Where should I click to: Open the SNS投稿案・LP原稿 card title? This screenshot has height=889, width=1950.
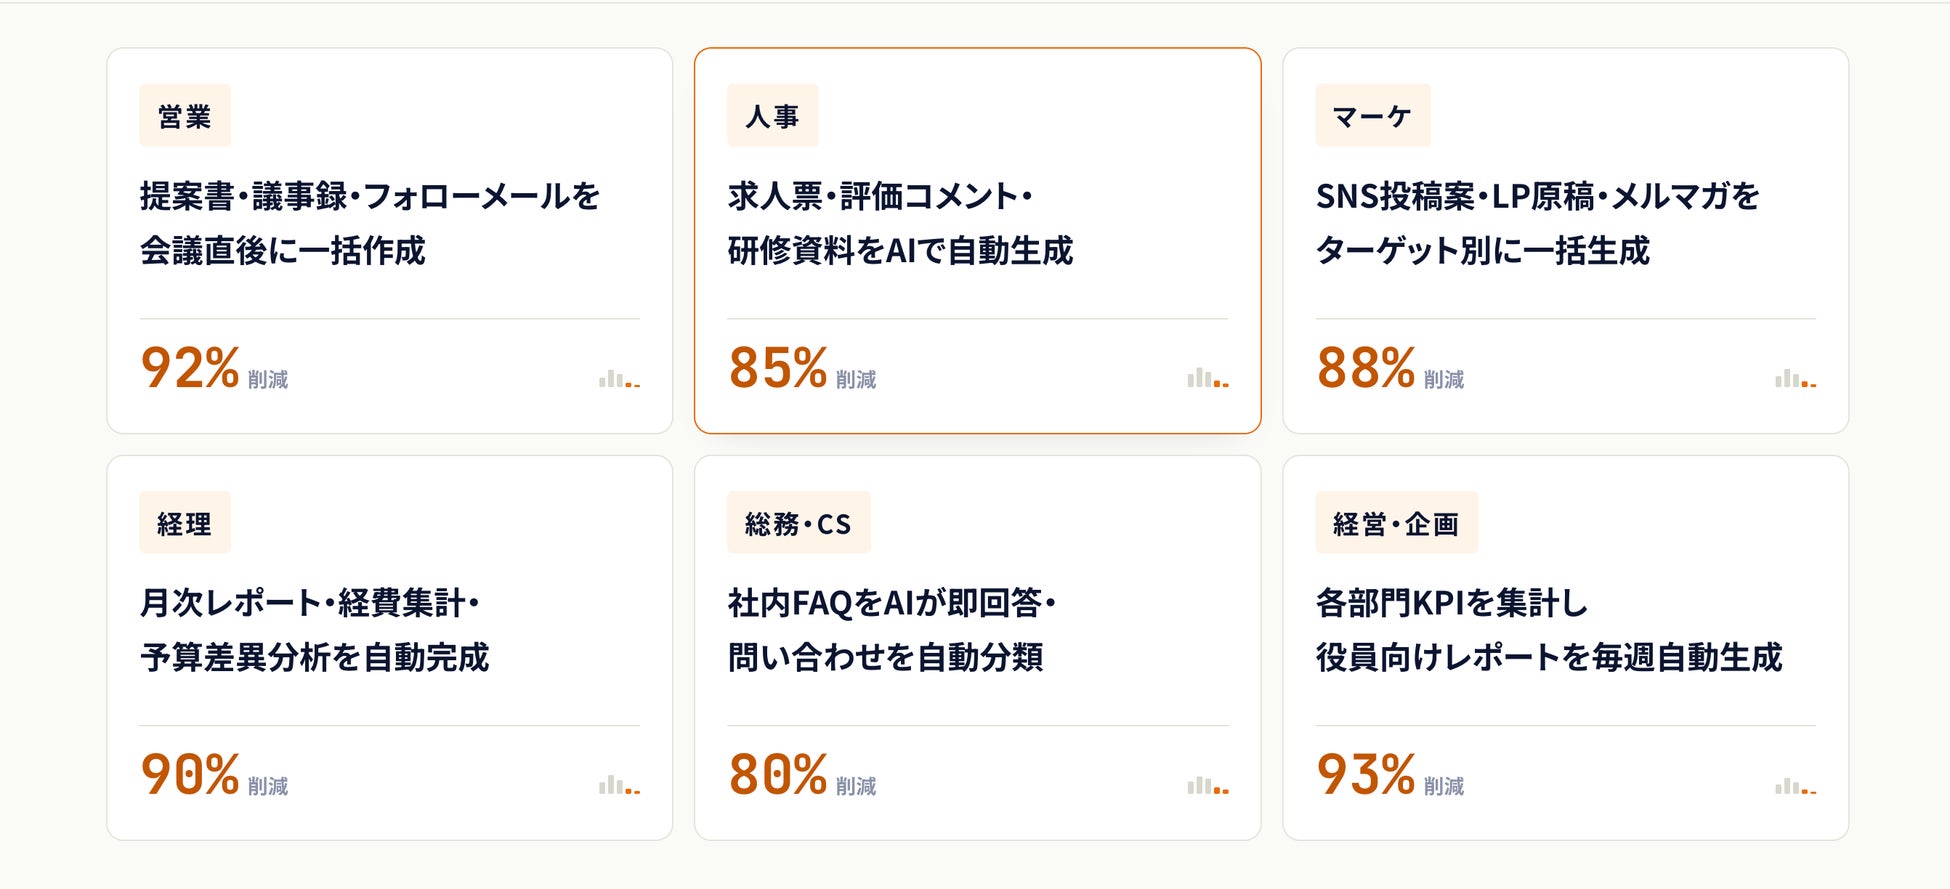[x=1538, y=223]
